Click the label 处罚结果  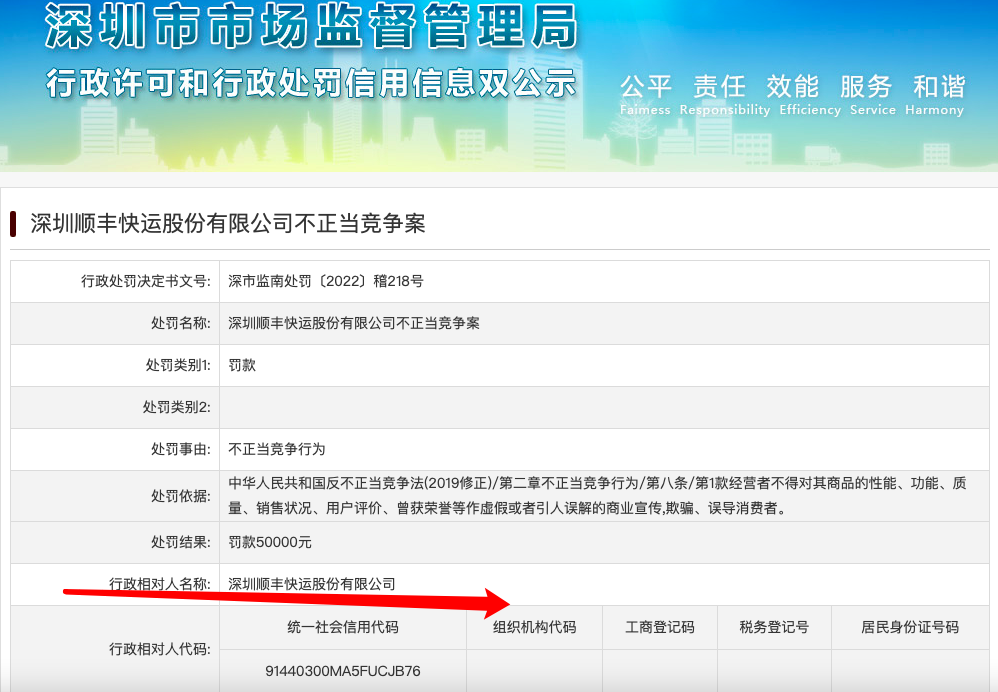(x=181, y=542)
